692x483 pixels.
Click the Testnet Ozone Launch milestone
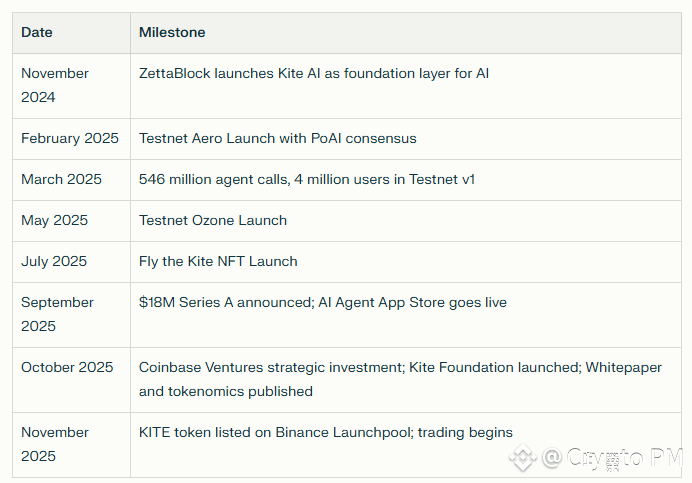(x=213, y=220)
